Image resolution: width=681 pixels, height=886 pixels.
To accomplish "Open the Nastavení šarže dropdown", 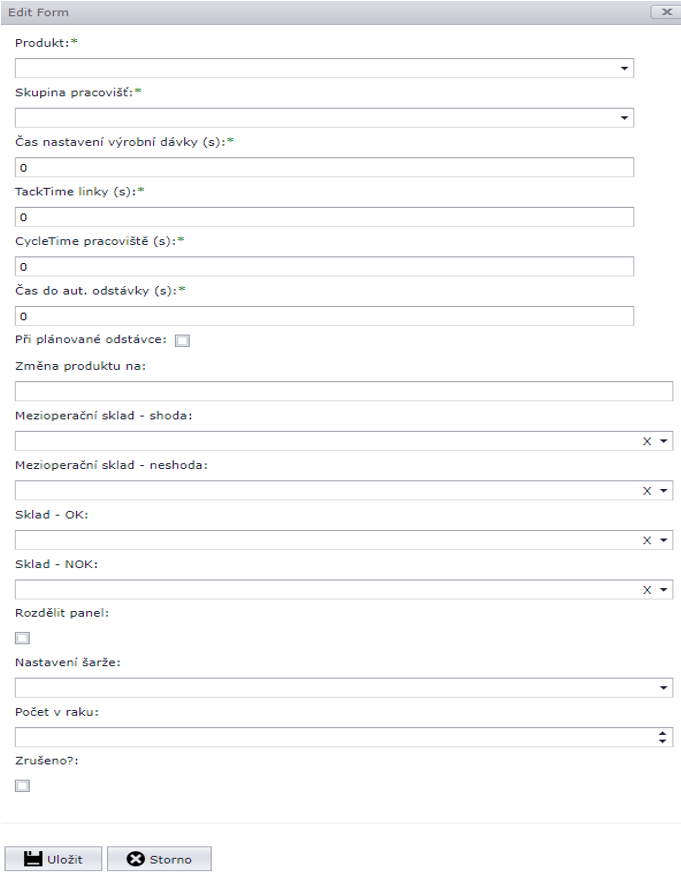I will 663,688.
